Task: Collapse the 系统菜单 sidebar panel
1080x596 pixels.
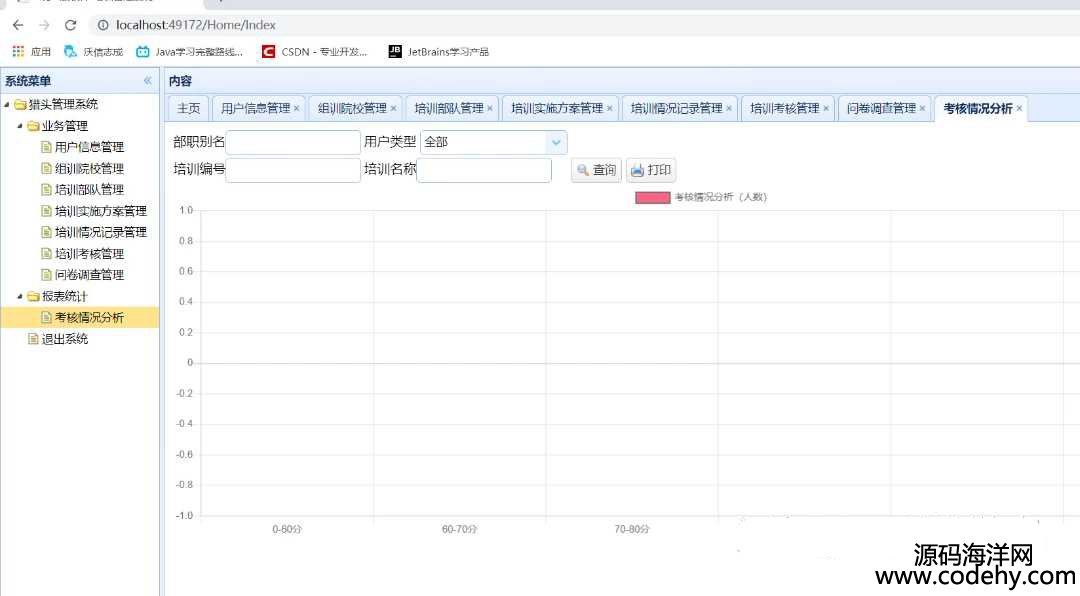Action: (147, 81)
